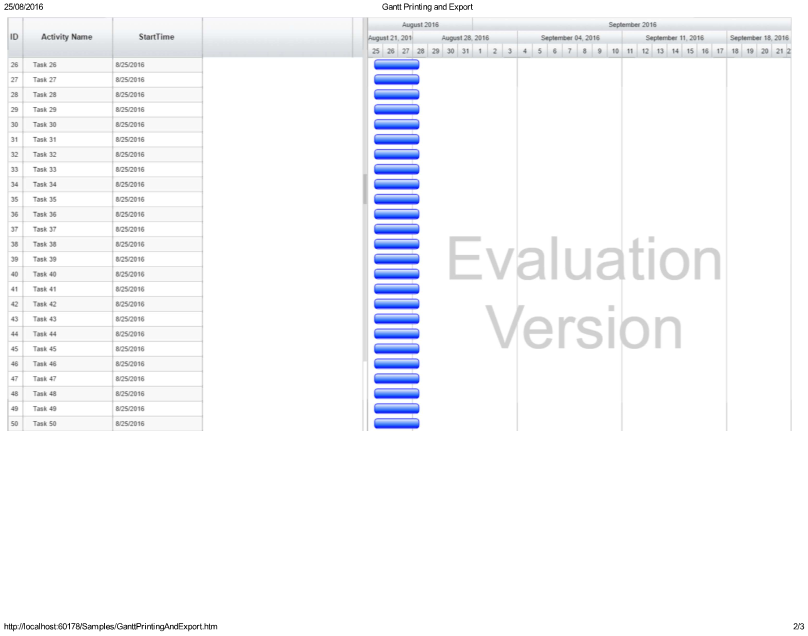
Task: Click day 4 in the timeline header
Action: (x=525, y=51)
